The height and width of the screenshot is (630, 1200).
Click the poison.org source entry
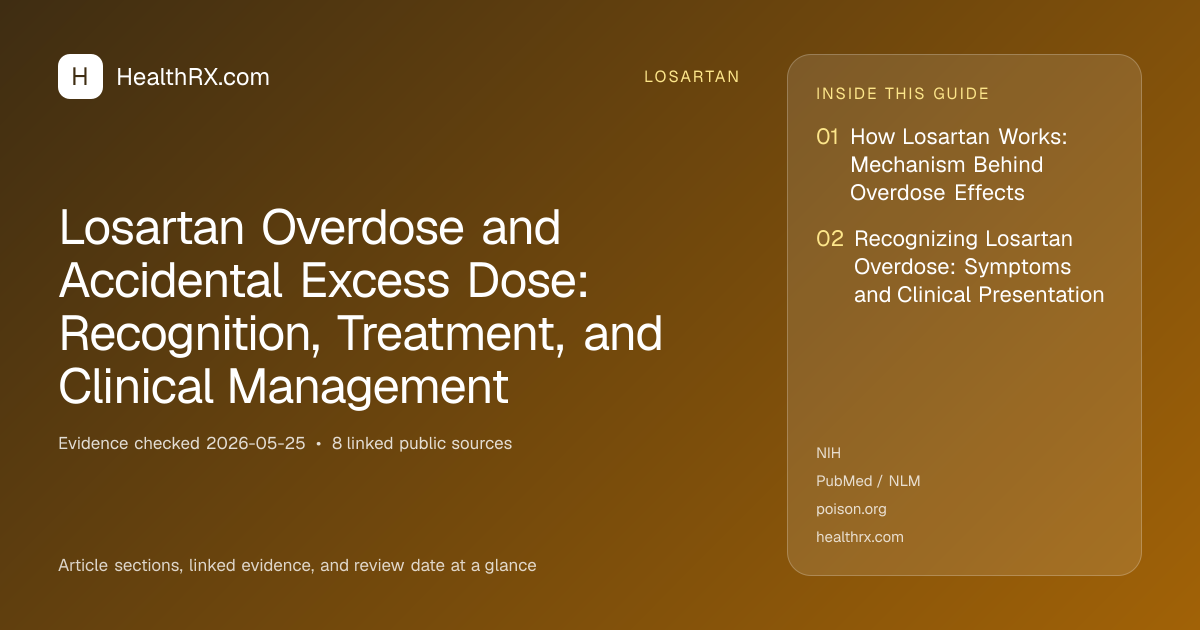pos(852,509)
